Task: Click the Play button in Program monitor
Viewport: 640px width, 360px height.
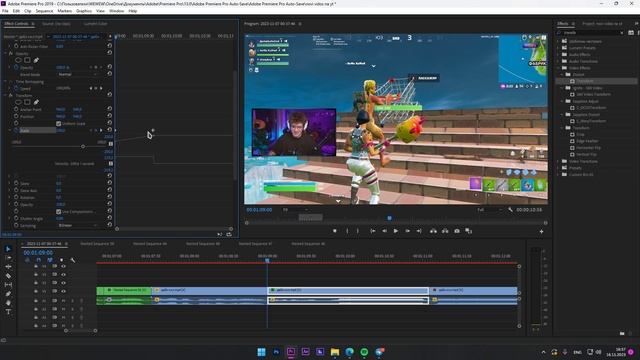Action: pos(396,231)
